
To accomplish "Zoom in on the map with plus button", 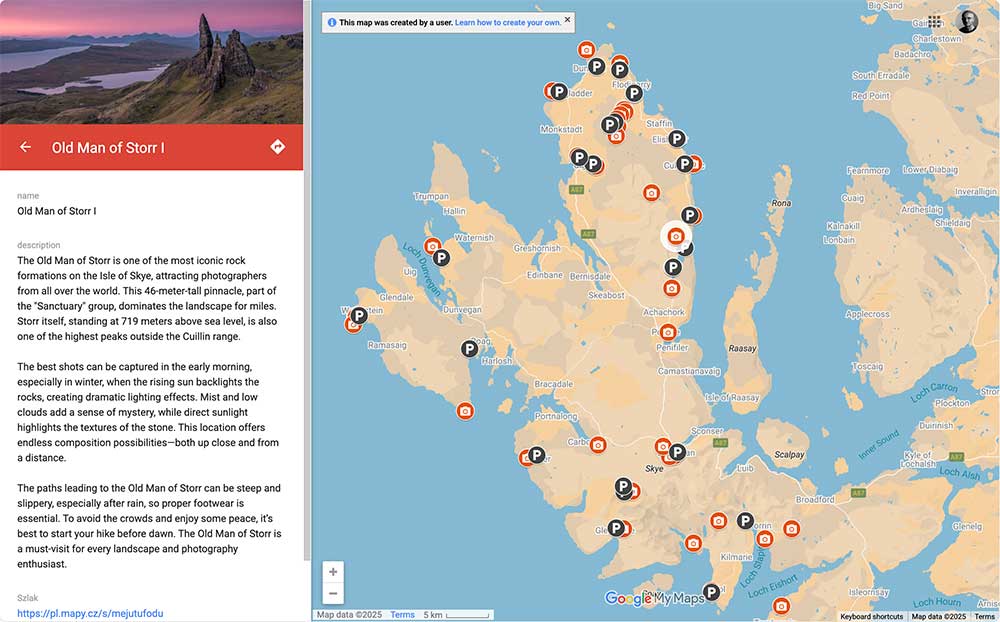I will click(333, 572).
